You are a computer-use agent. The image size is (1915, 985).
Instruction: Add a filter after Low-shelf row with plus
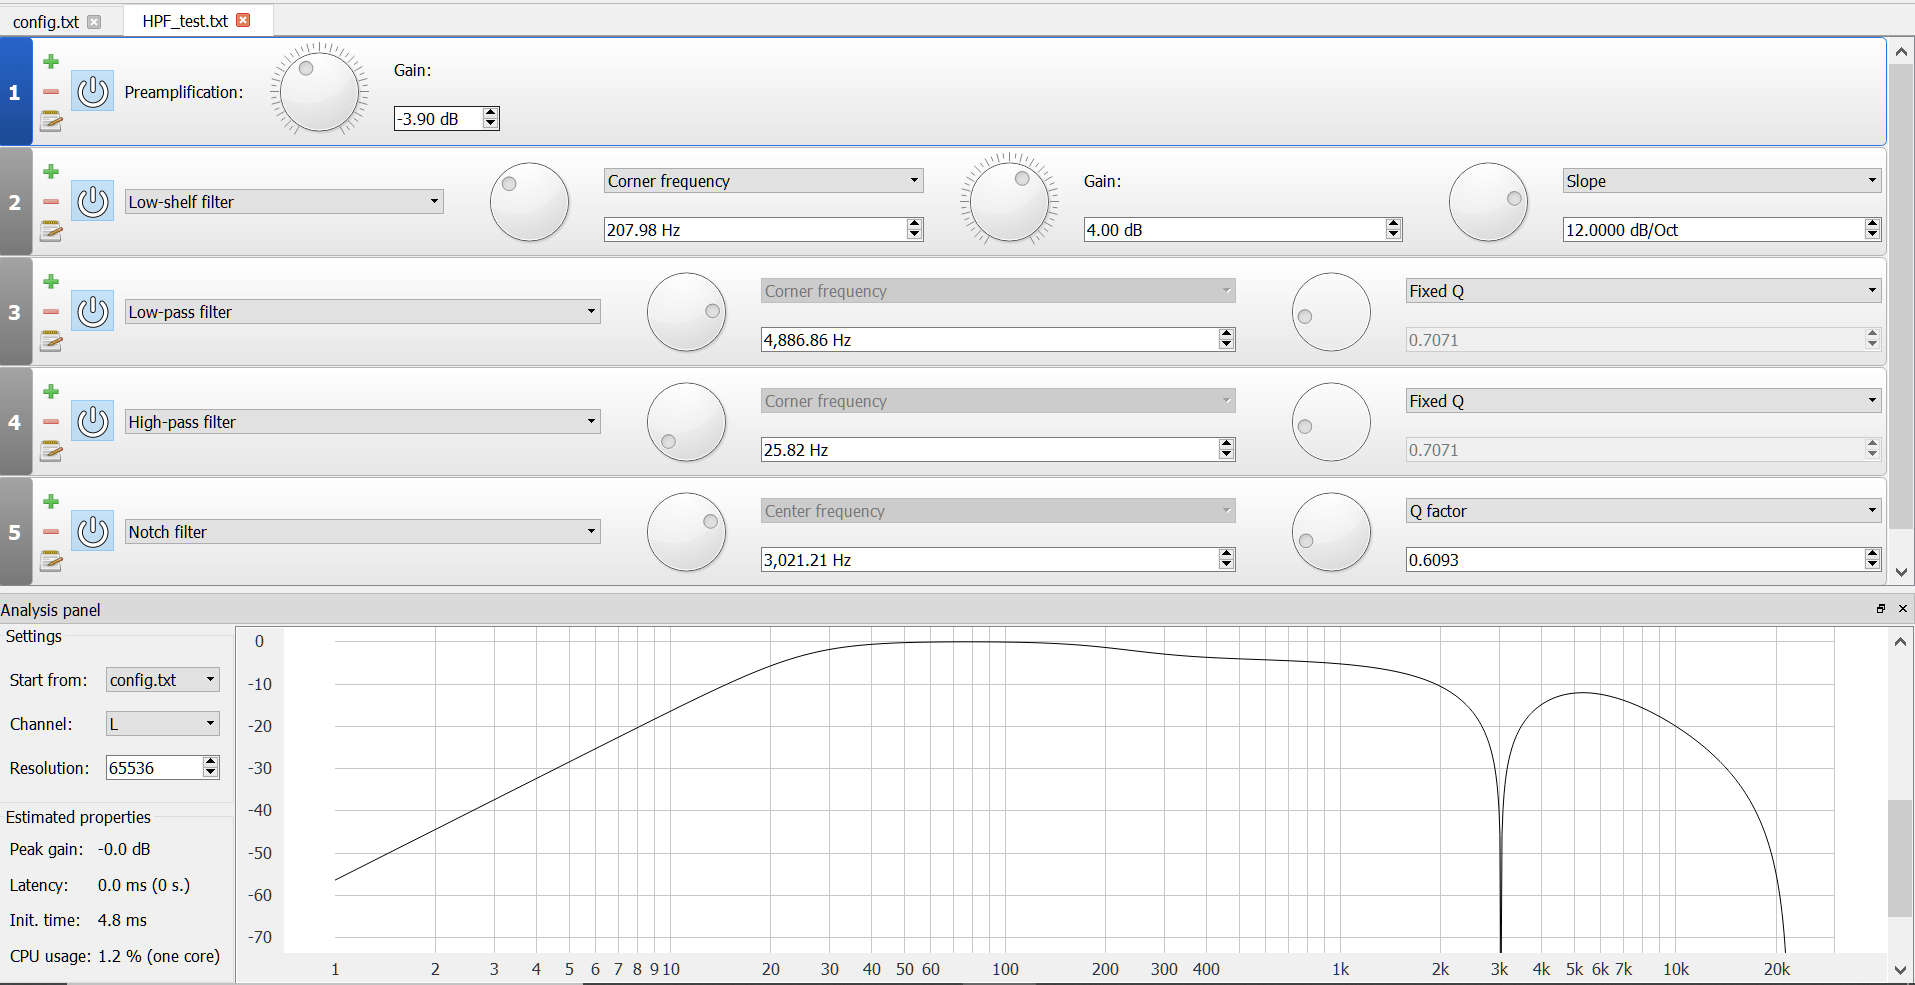click(x=51, y=172)
